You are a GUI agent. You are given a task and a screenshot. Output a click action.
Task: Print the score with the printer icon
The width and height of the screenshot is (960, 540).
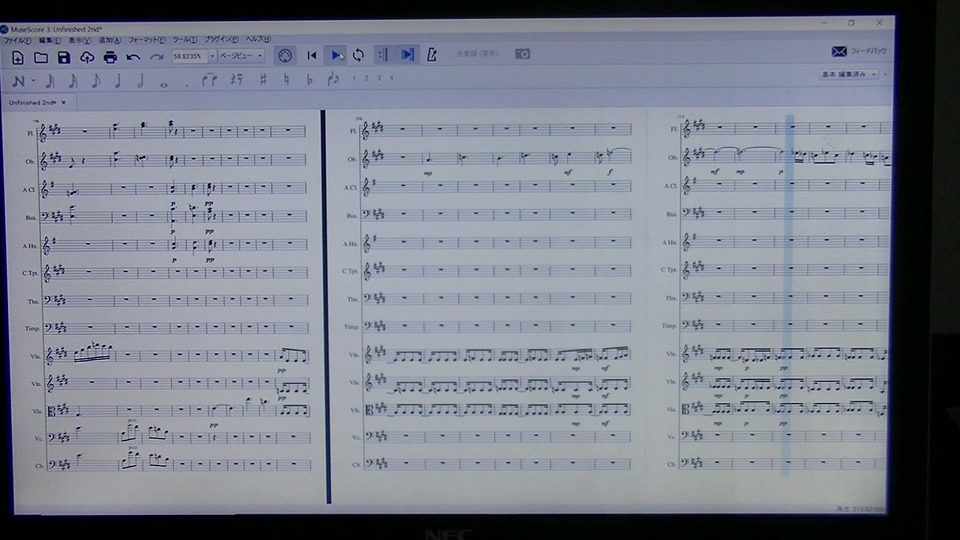110,58
